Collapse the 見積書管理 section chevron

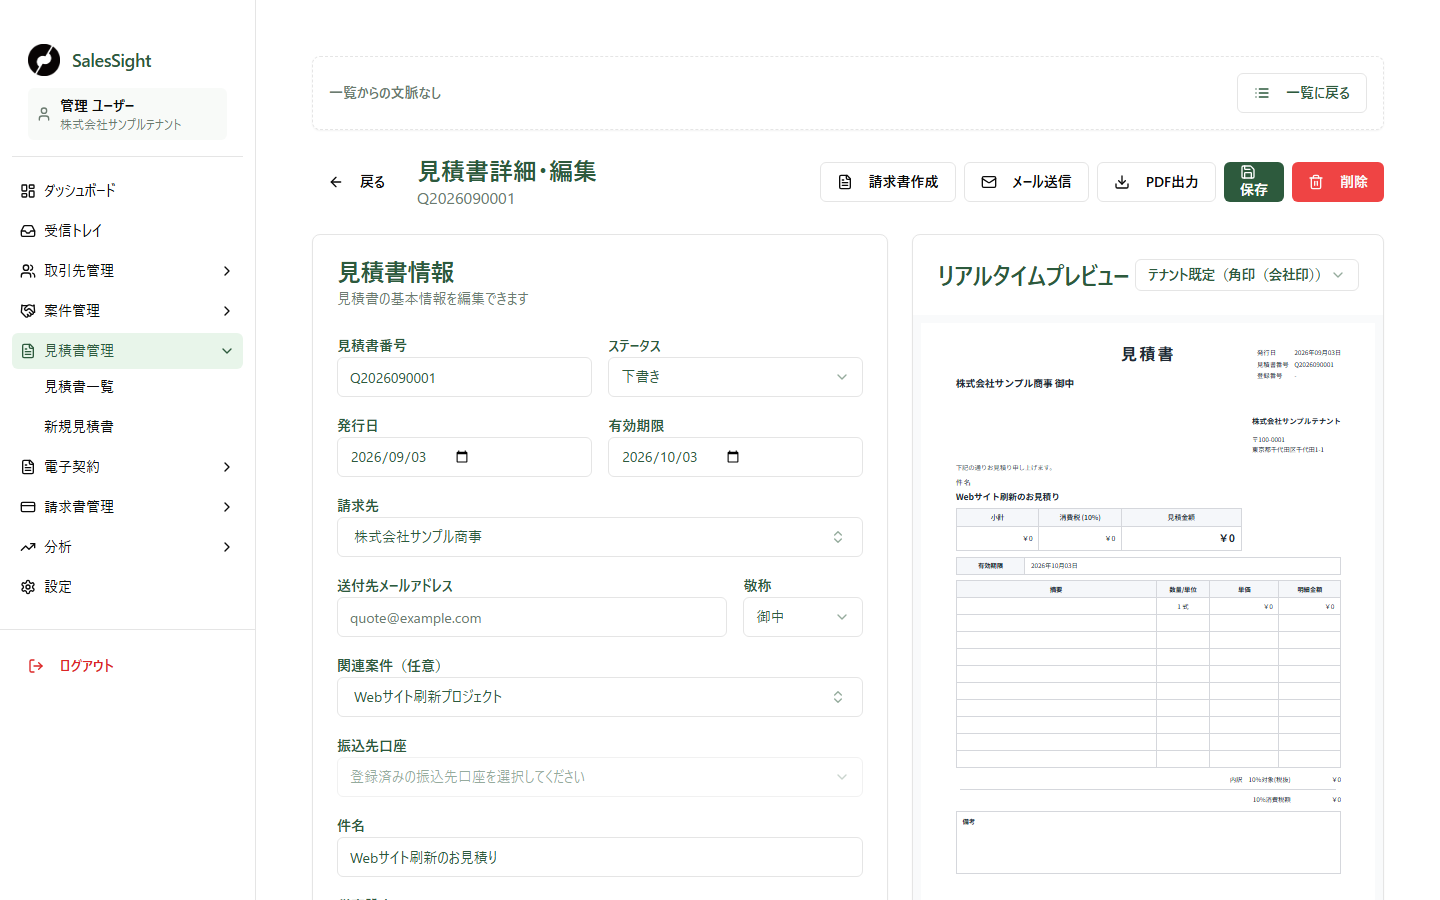(227, 351)
